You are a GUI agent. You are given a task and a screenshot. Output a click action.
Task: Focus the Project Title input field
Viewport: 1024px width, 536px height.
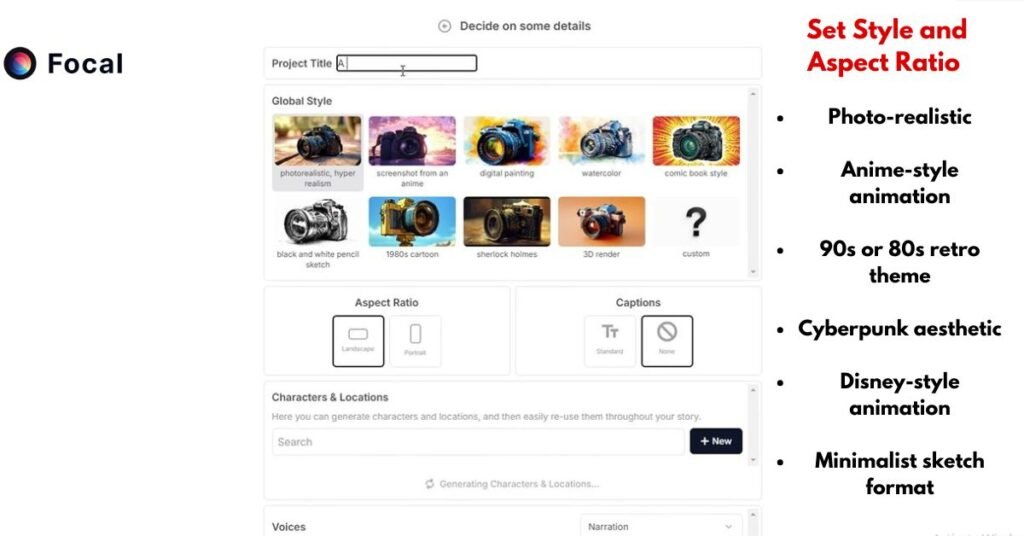click(x=407, y=64)
